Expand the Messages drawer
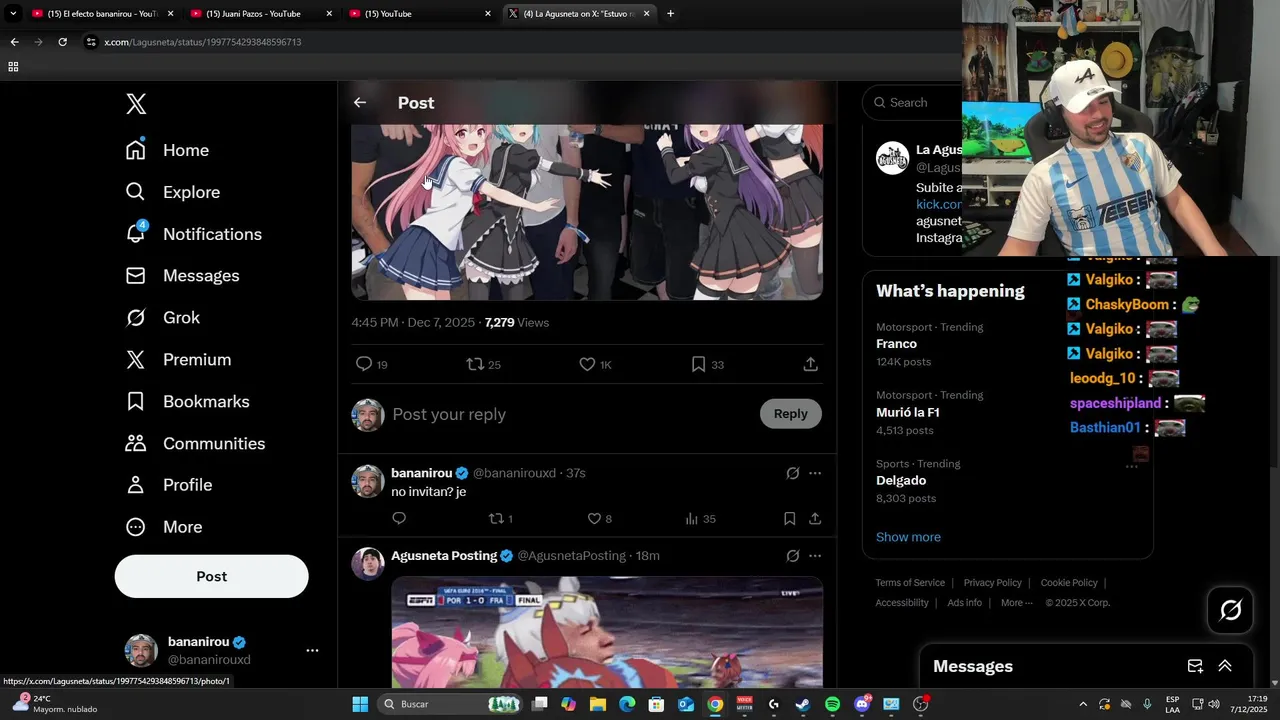 click(1225, 666)
